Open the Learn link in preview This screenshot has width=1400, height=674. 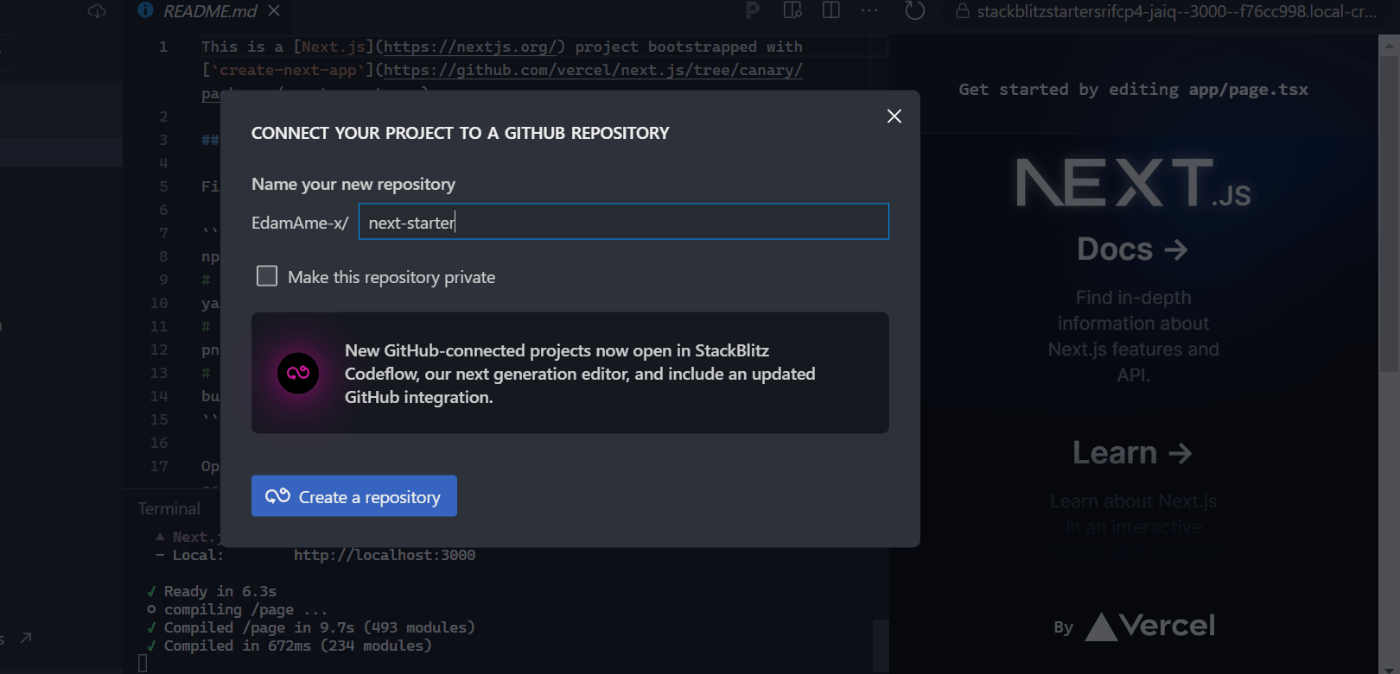(x=1133, y=452)
